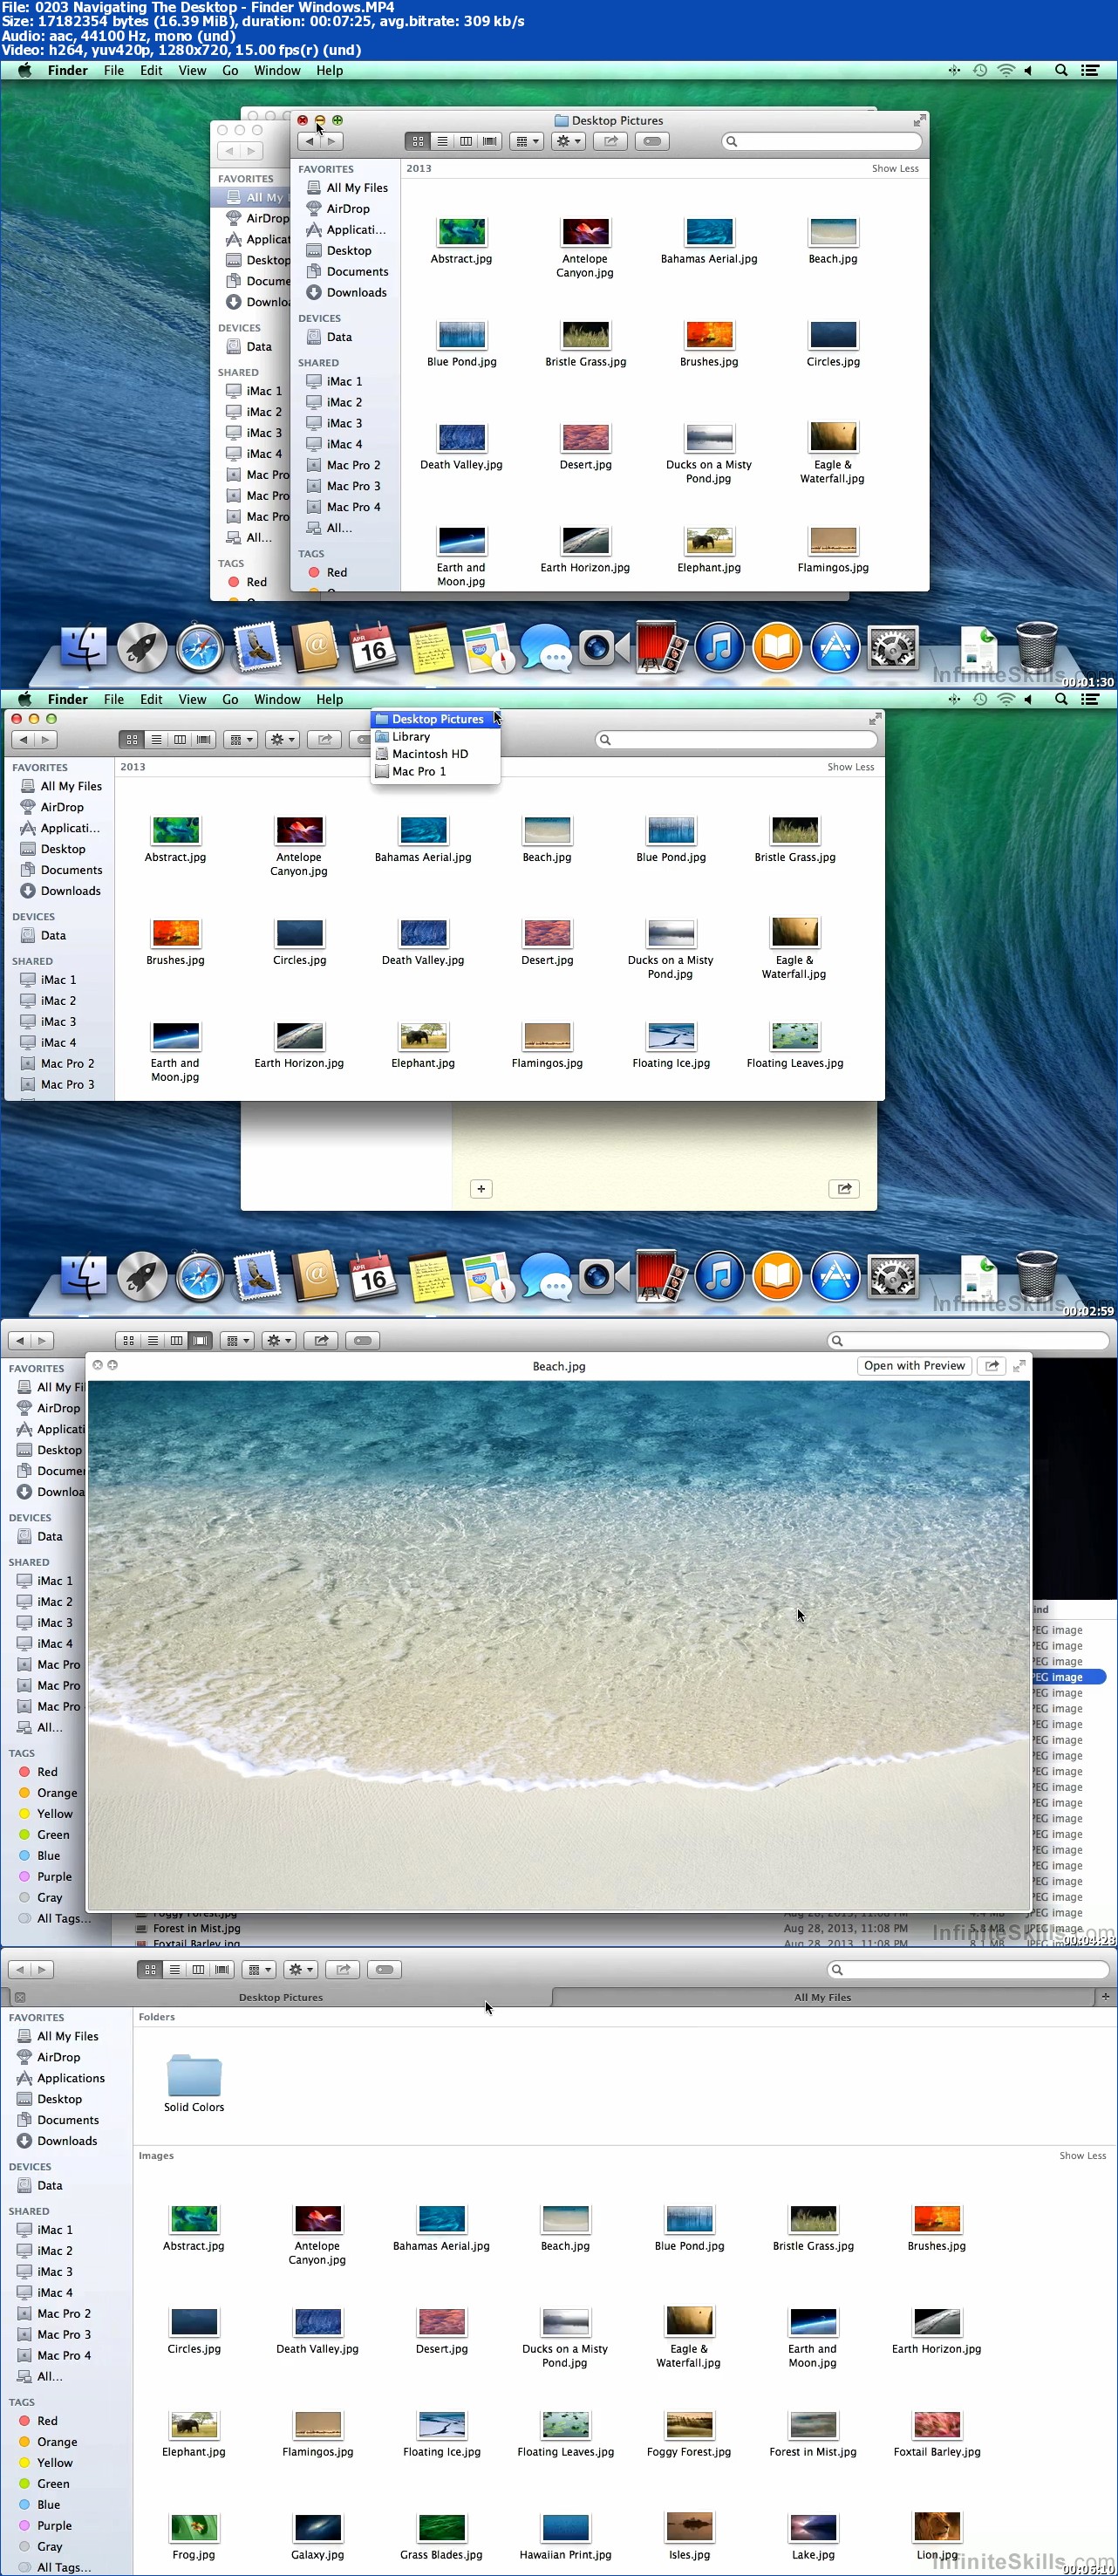Click Open with Preview in Quick Look
Image resolution: width=1118 pixels, height=2576 pixels.
(x=914, y=1366)
